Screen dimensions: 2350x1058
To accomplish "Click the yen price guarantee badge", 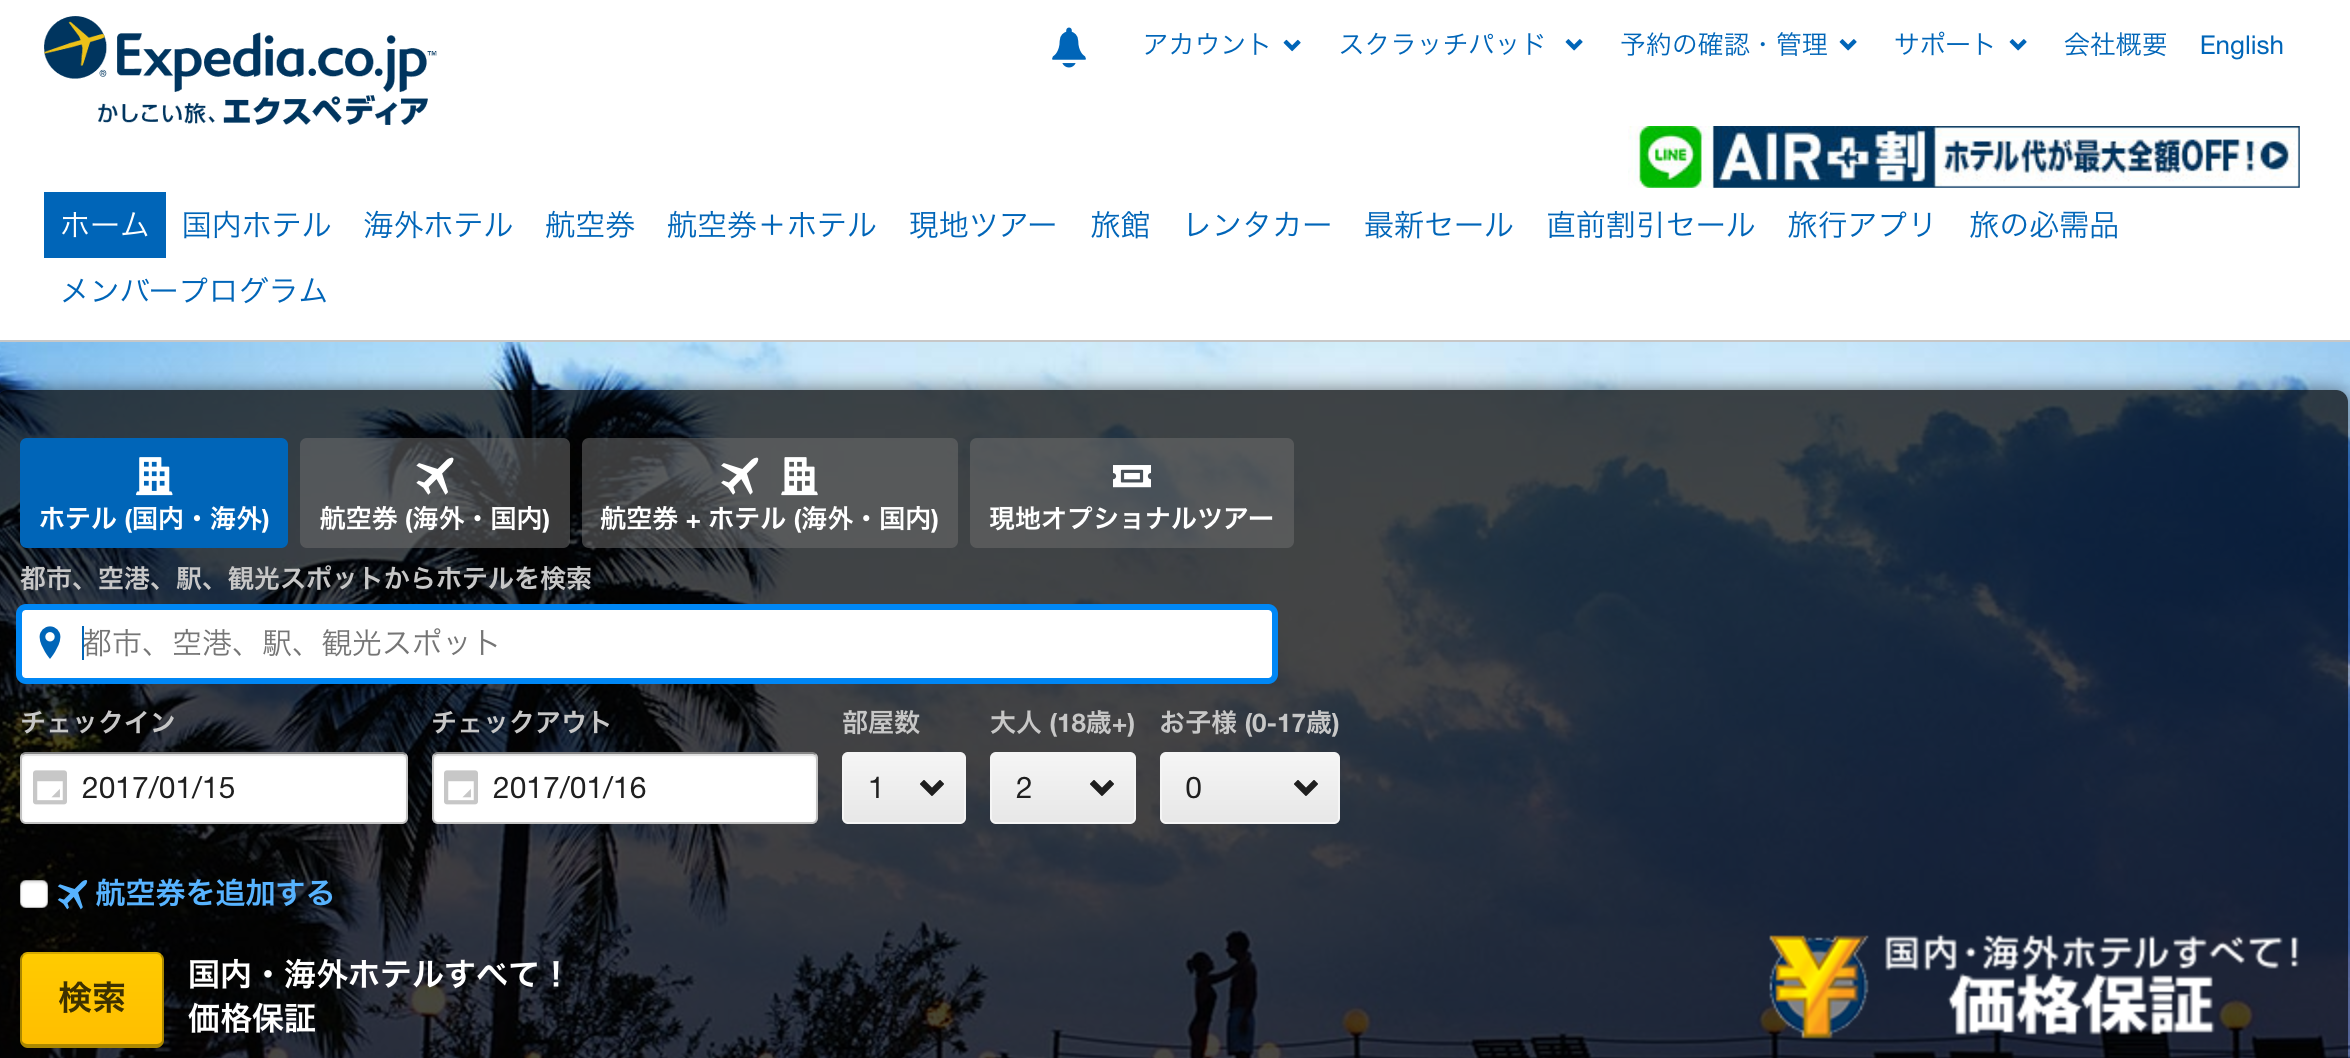I will [x=1817, y=985].
